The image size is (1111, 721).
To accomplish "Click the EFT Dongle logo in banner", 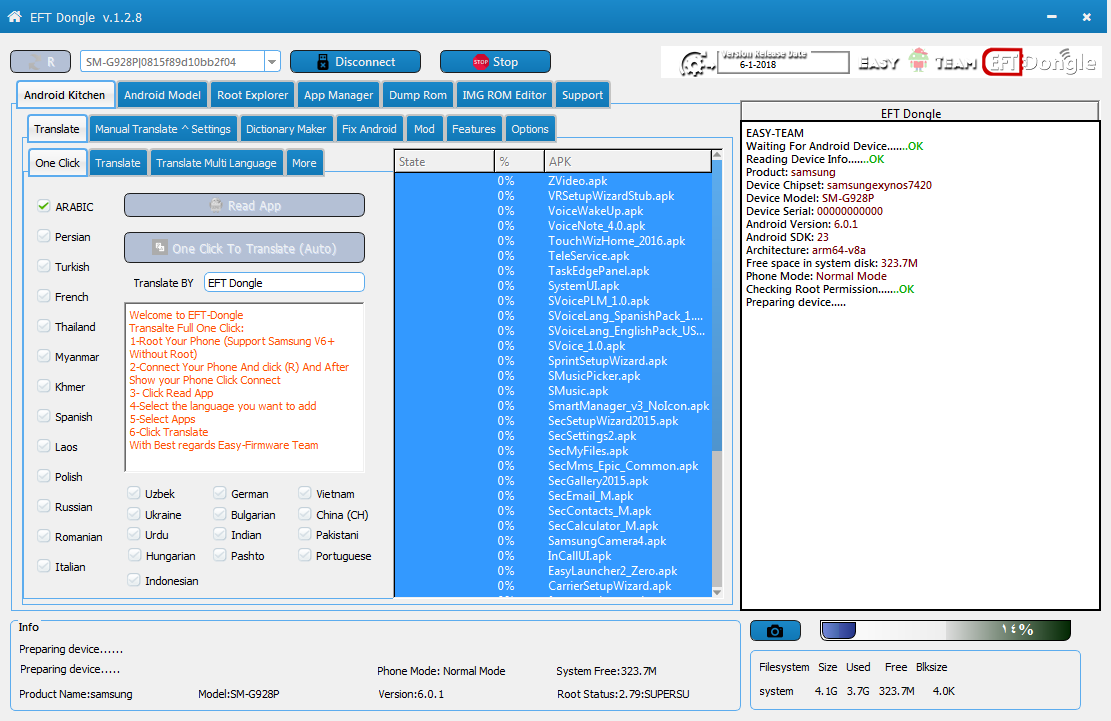I will 1039,62.
